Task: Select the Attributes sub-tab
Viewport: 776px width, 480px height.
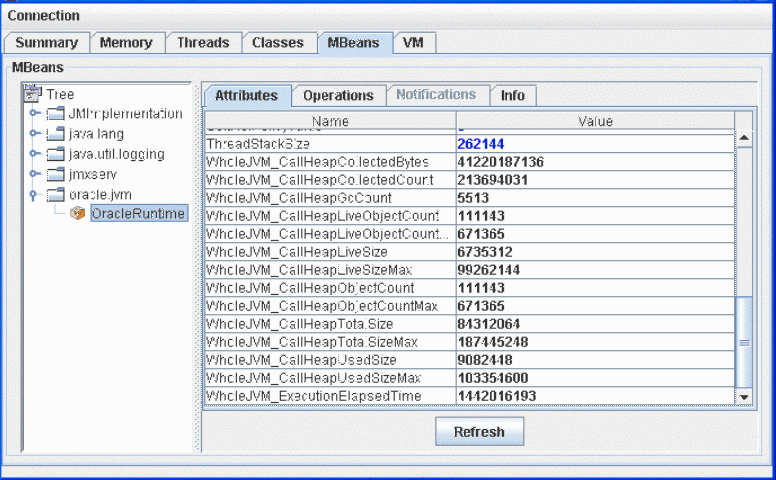Action: 246,96
